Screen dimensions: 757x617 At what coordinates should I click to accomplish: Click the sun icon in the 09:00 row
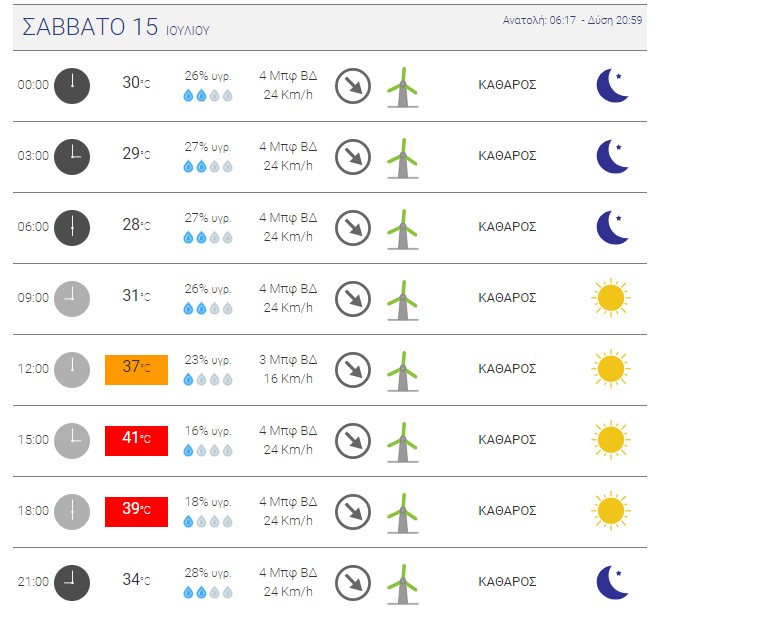pyautogui.click(x=611, y=298)
